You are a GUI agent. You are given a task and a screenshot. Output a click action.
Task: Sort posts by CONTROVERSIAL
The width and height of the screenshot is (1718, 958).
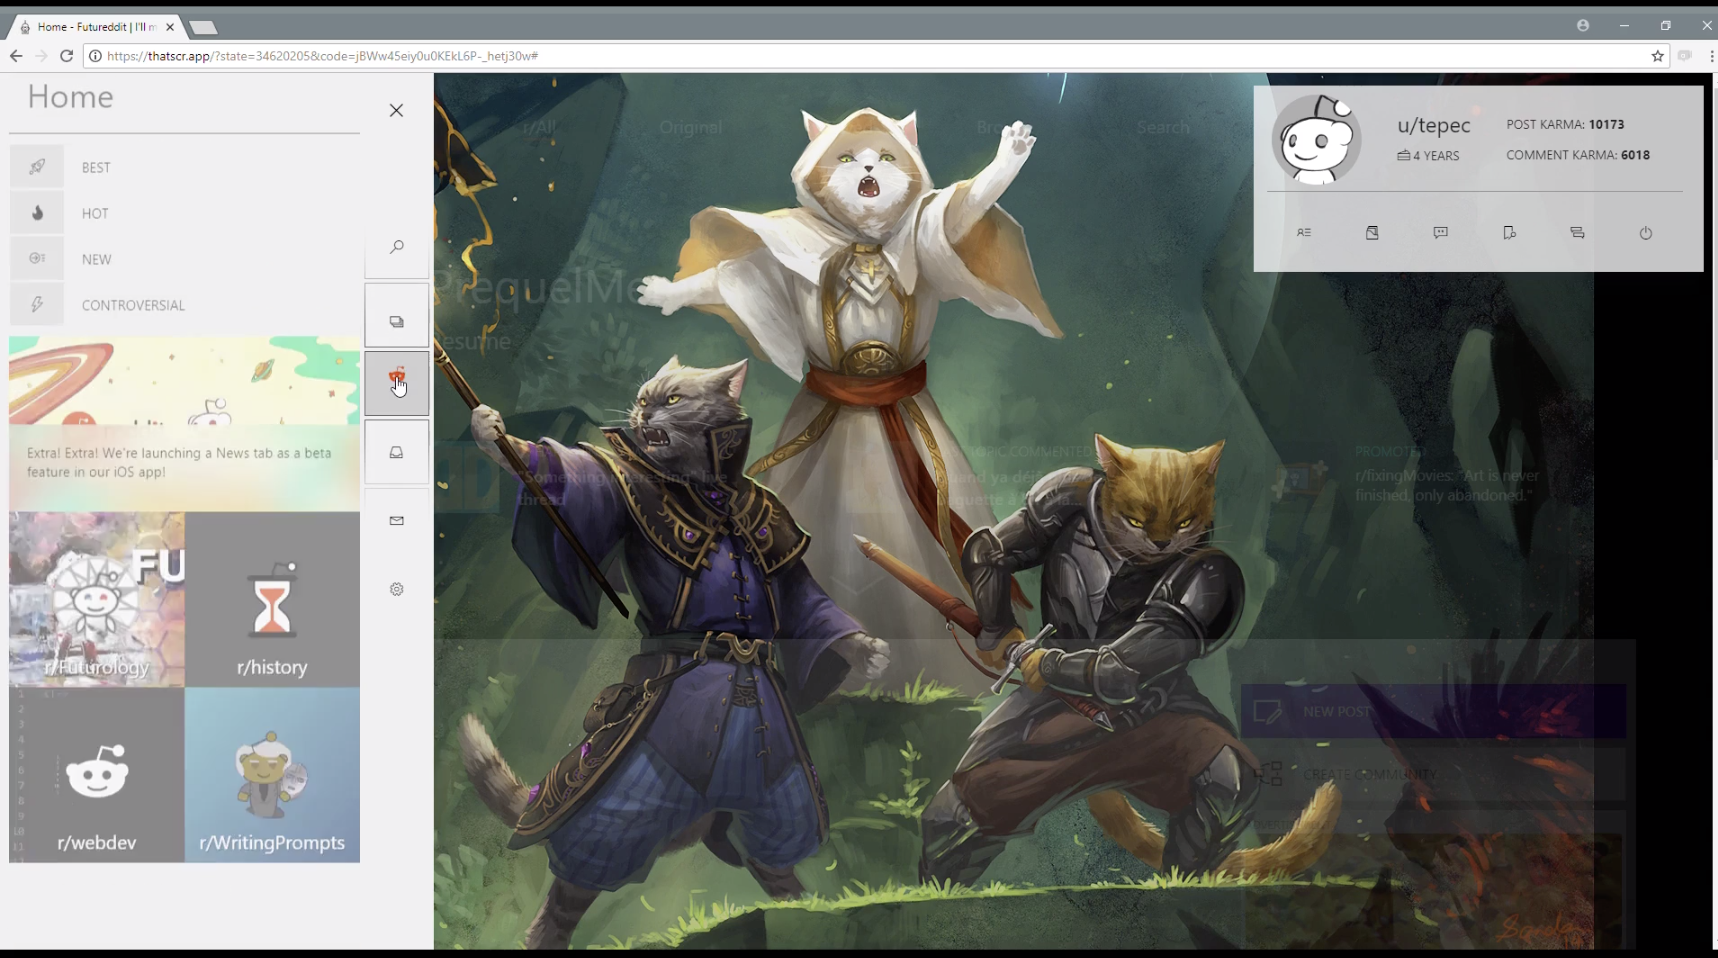pos(133,305)
